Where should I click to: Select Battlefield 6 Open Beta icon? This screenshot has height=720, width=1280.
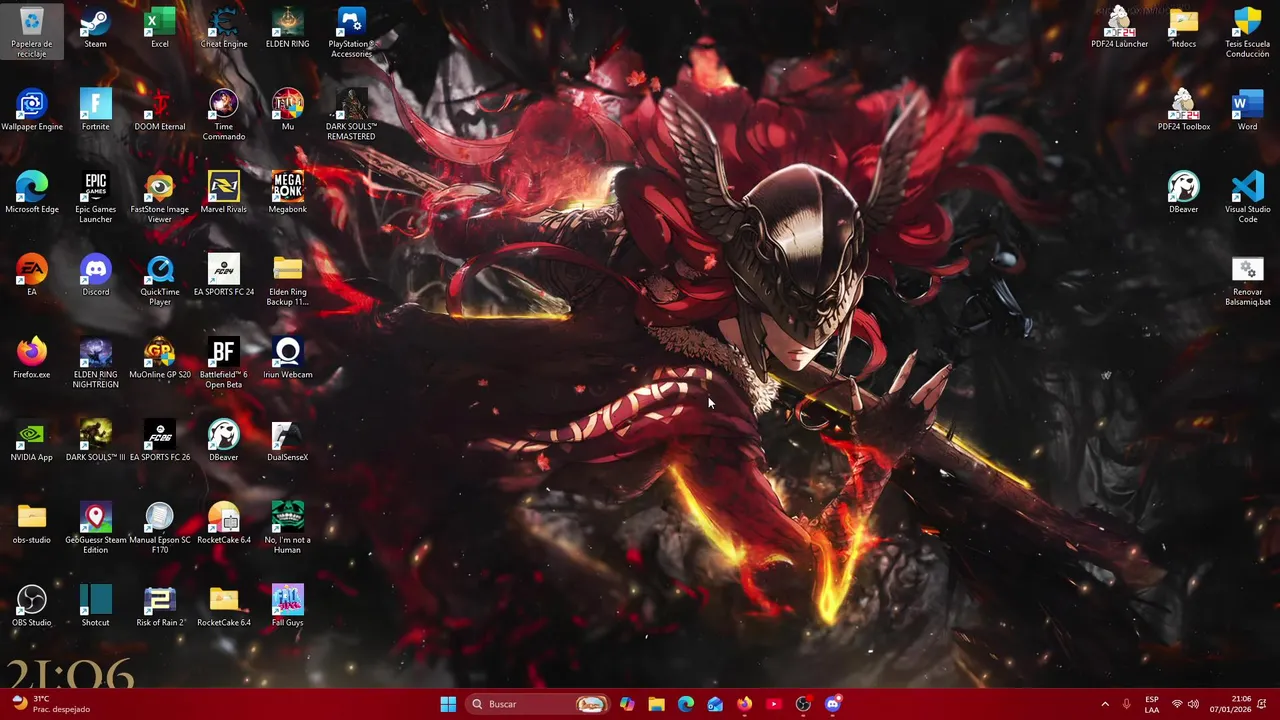click(x=224, y=363)
